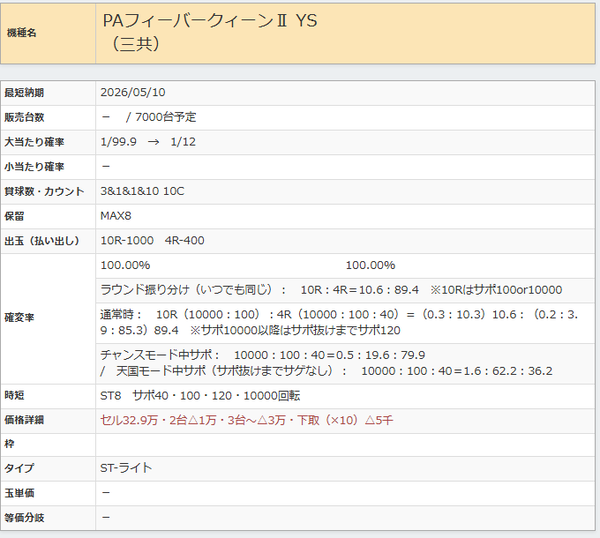The image size is (600, 538).
Task: Select the ST8 サポ40・100・120・10000回転 value
Action: pos(200,395)
